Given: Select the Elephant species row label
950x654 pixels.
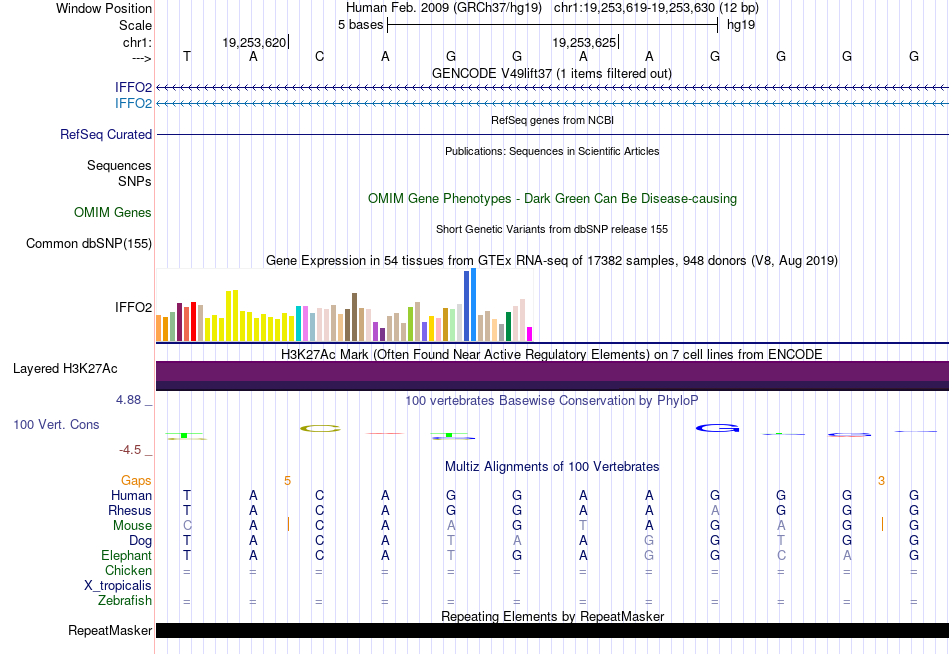Looking at the screenshot, I should (x=126, y=555).
